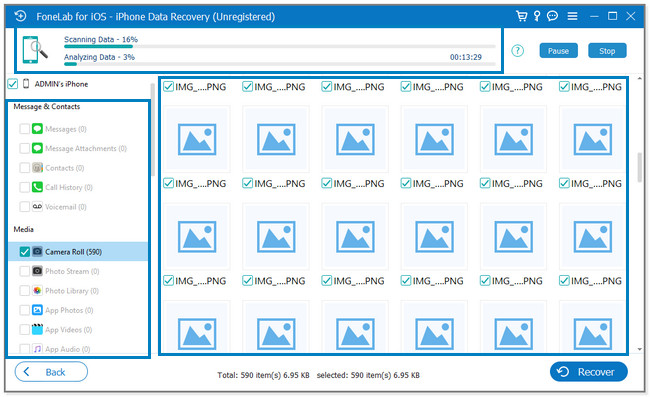The width and height of the screenshot is (650, 397).
Task: Click the Voicemail icon
Action: click(37, 207)
